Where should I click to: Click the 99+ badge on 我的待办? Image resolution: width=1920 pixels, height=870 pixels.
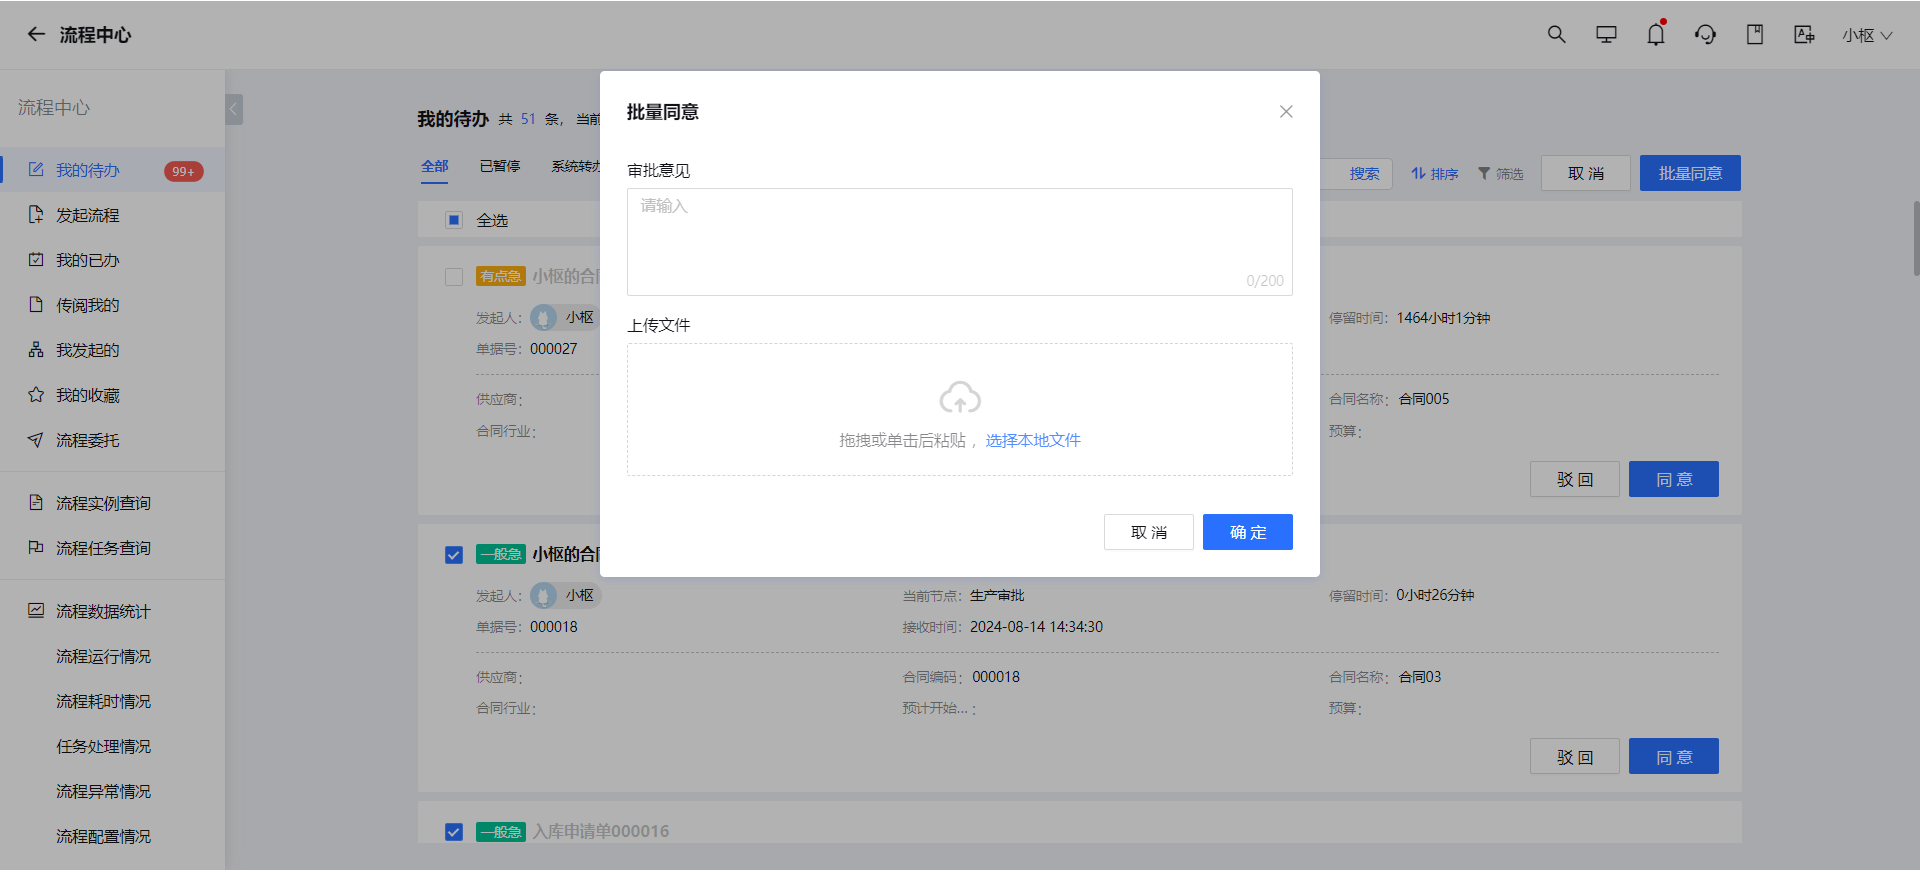point(183,171)
